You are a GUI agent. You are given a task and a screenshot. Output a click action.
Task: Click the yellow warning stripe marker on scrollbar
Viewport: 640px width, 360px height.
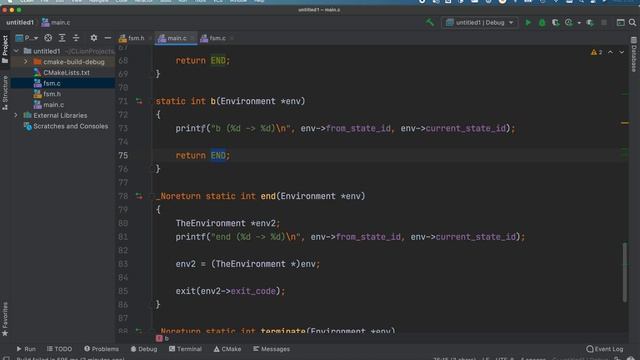tap(625, 123)
